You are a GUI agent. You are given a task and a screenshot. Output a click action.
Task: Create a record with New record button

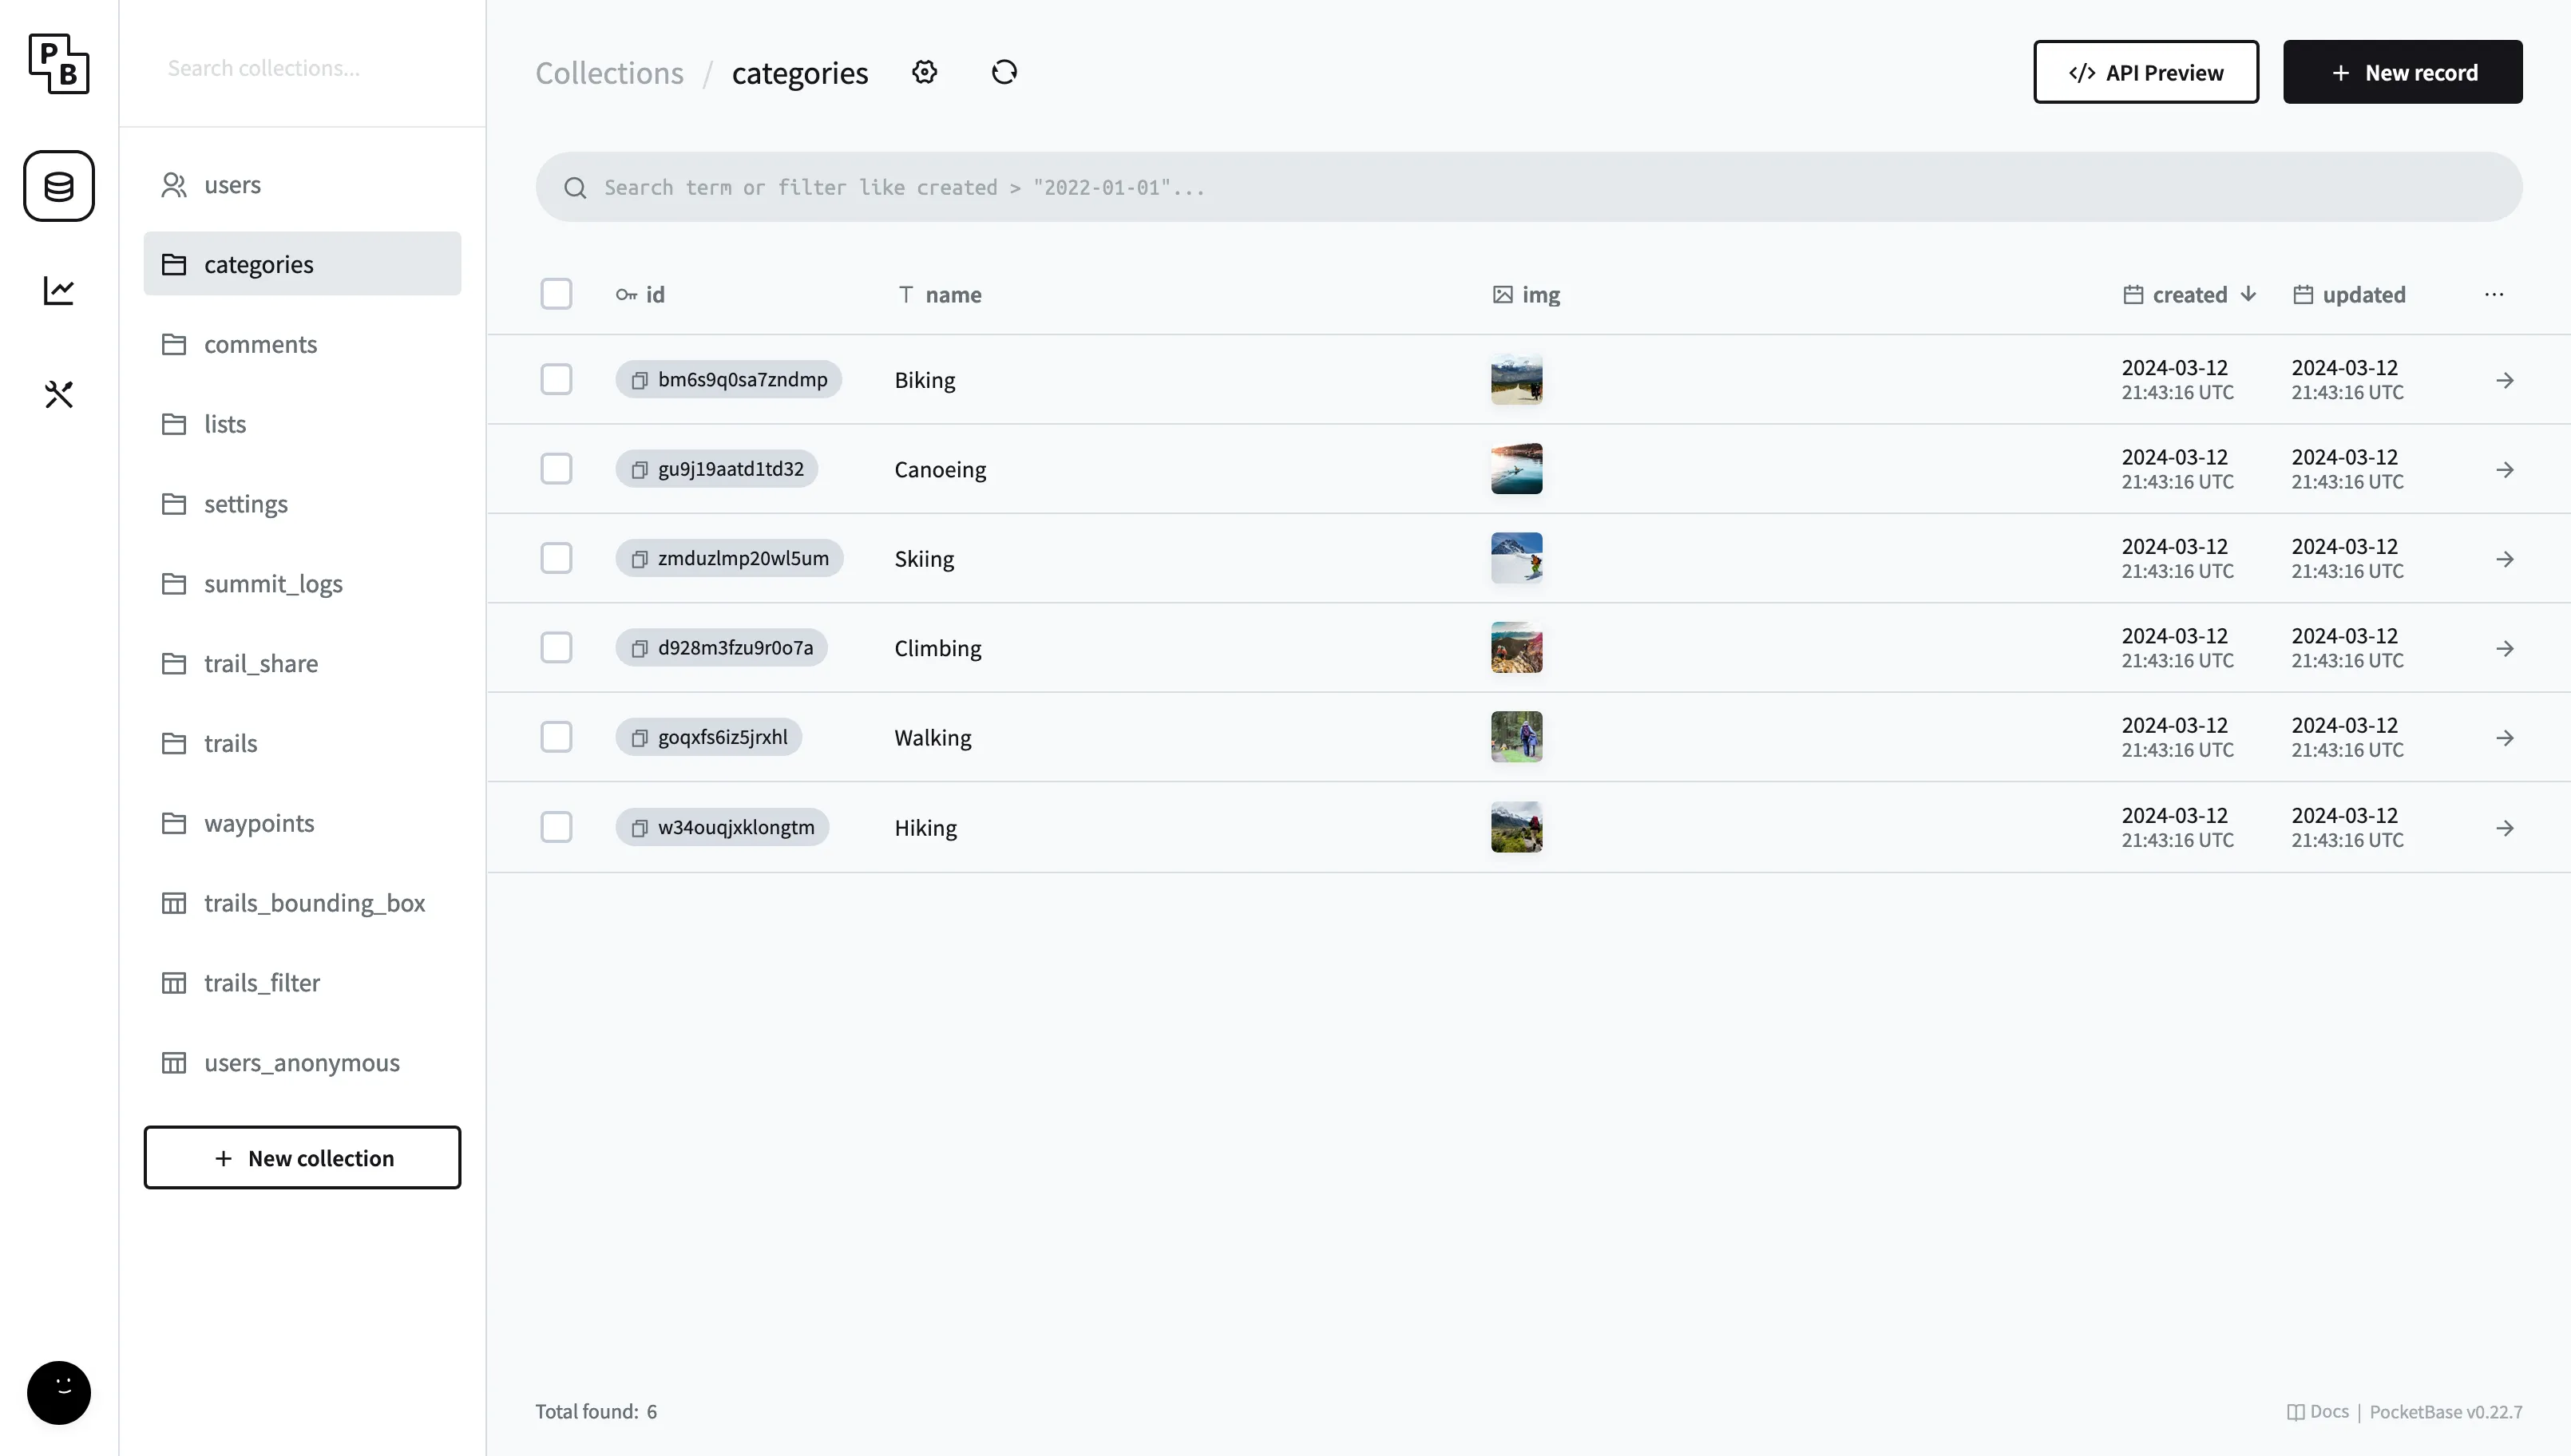click(2402, 71)
